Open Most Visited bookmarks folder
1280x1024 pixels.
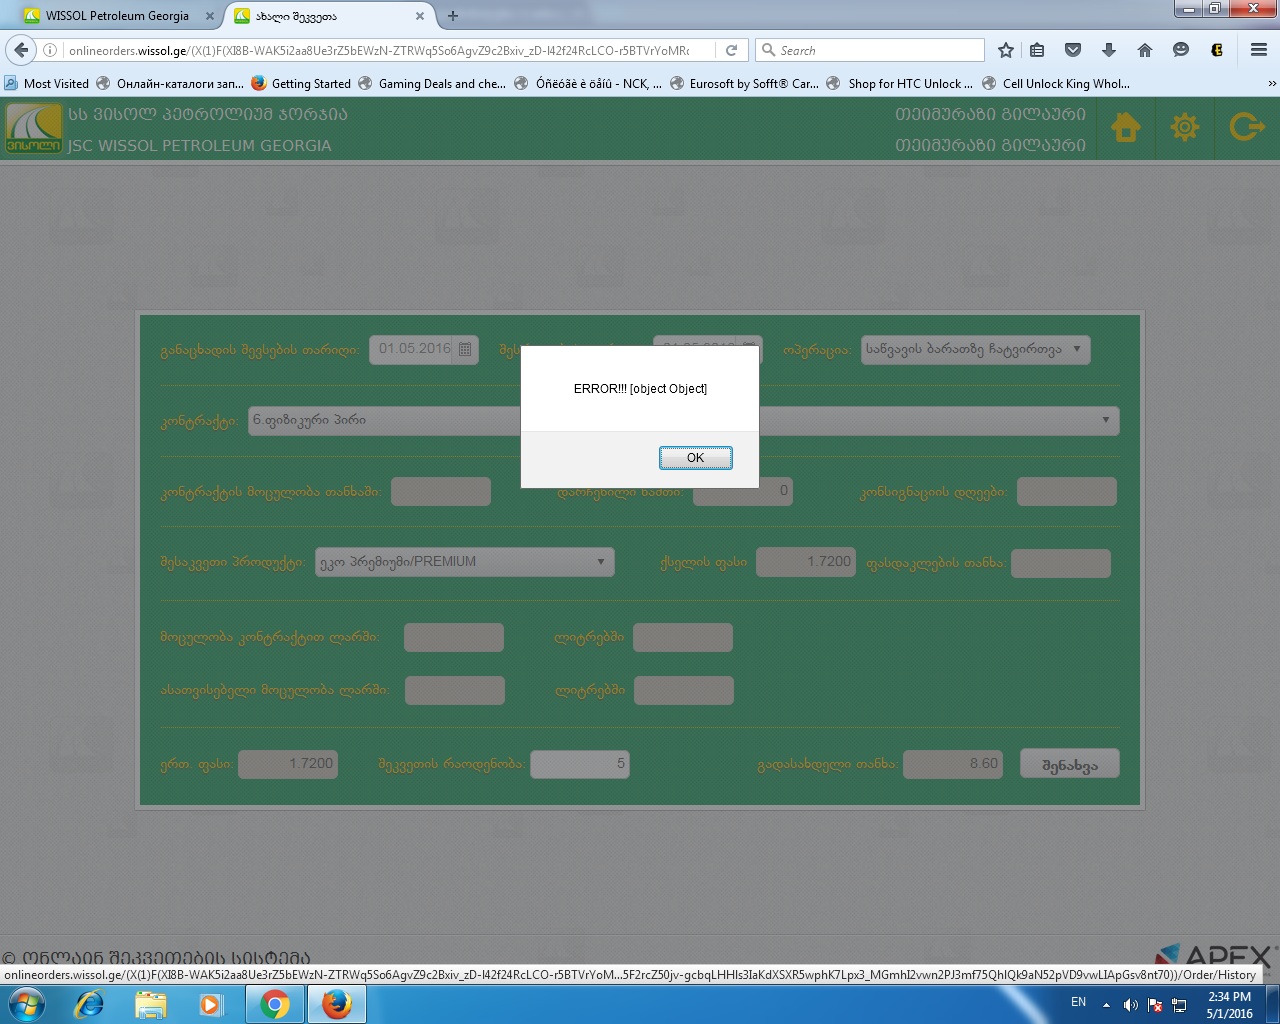tap(47, 83)
